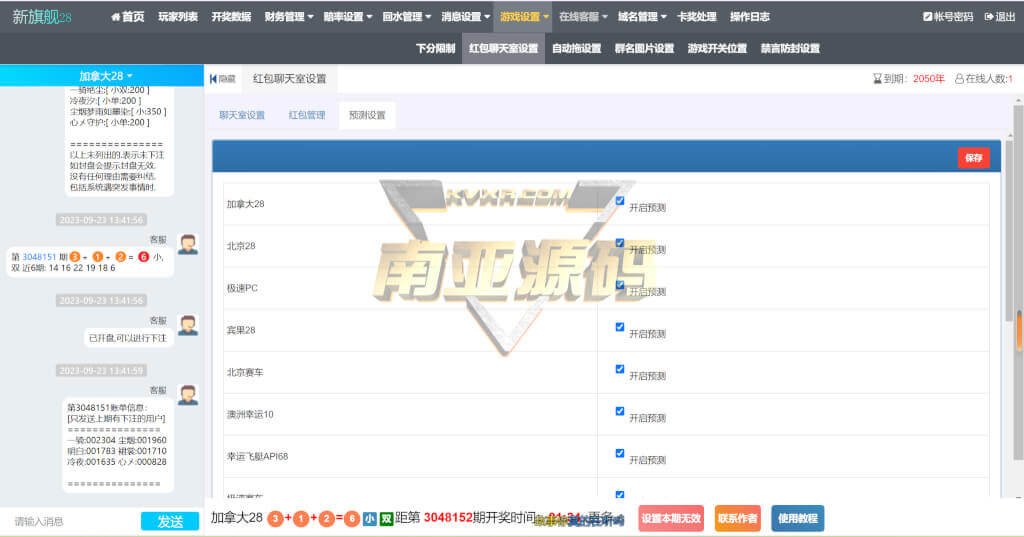Toggle 开启预测 checkbox for 北京赛车
This screenshot has height=537, width=1024.
(620, 369)
